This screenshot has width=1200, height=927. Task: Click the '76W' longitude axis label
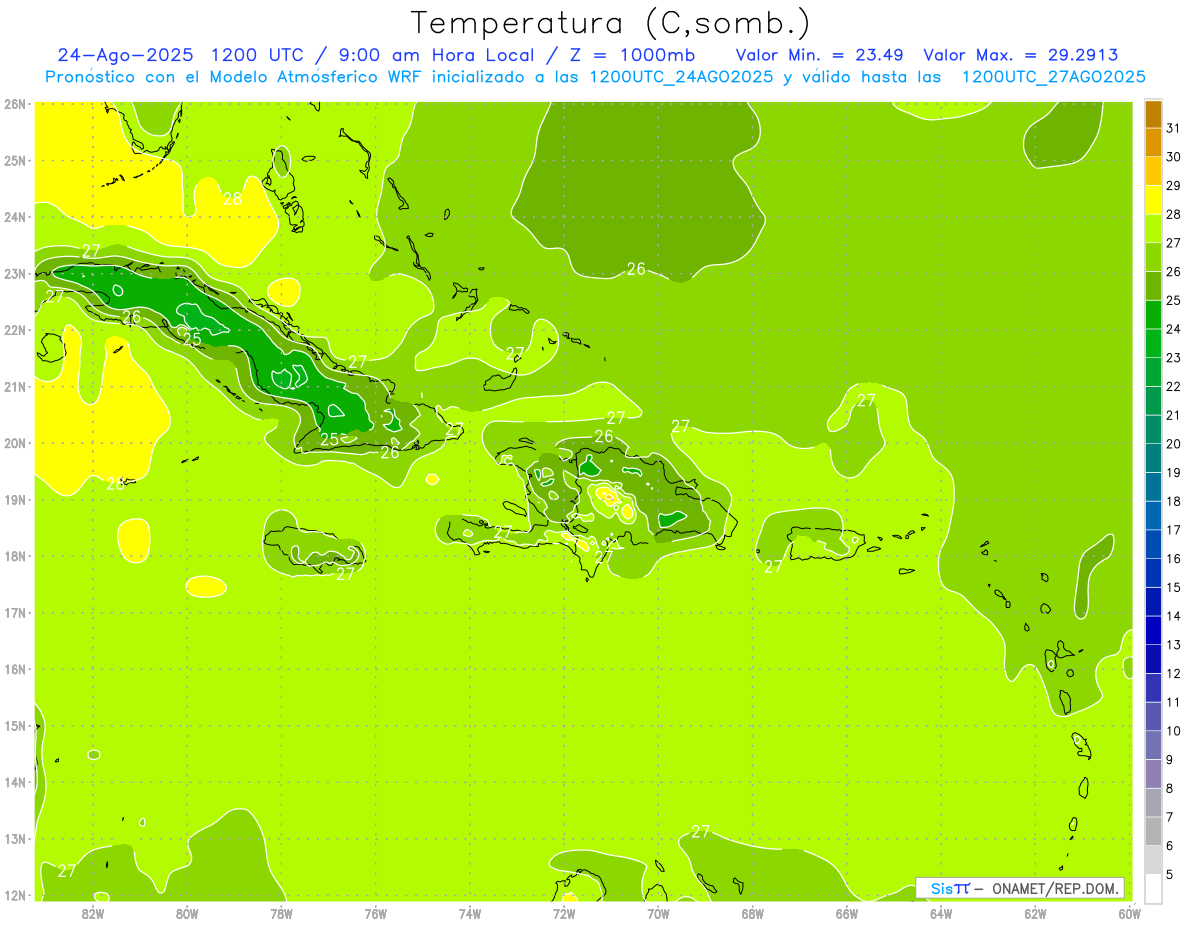click(x=376, y=912)
